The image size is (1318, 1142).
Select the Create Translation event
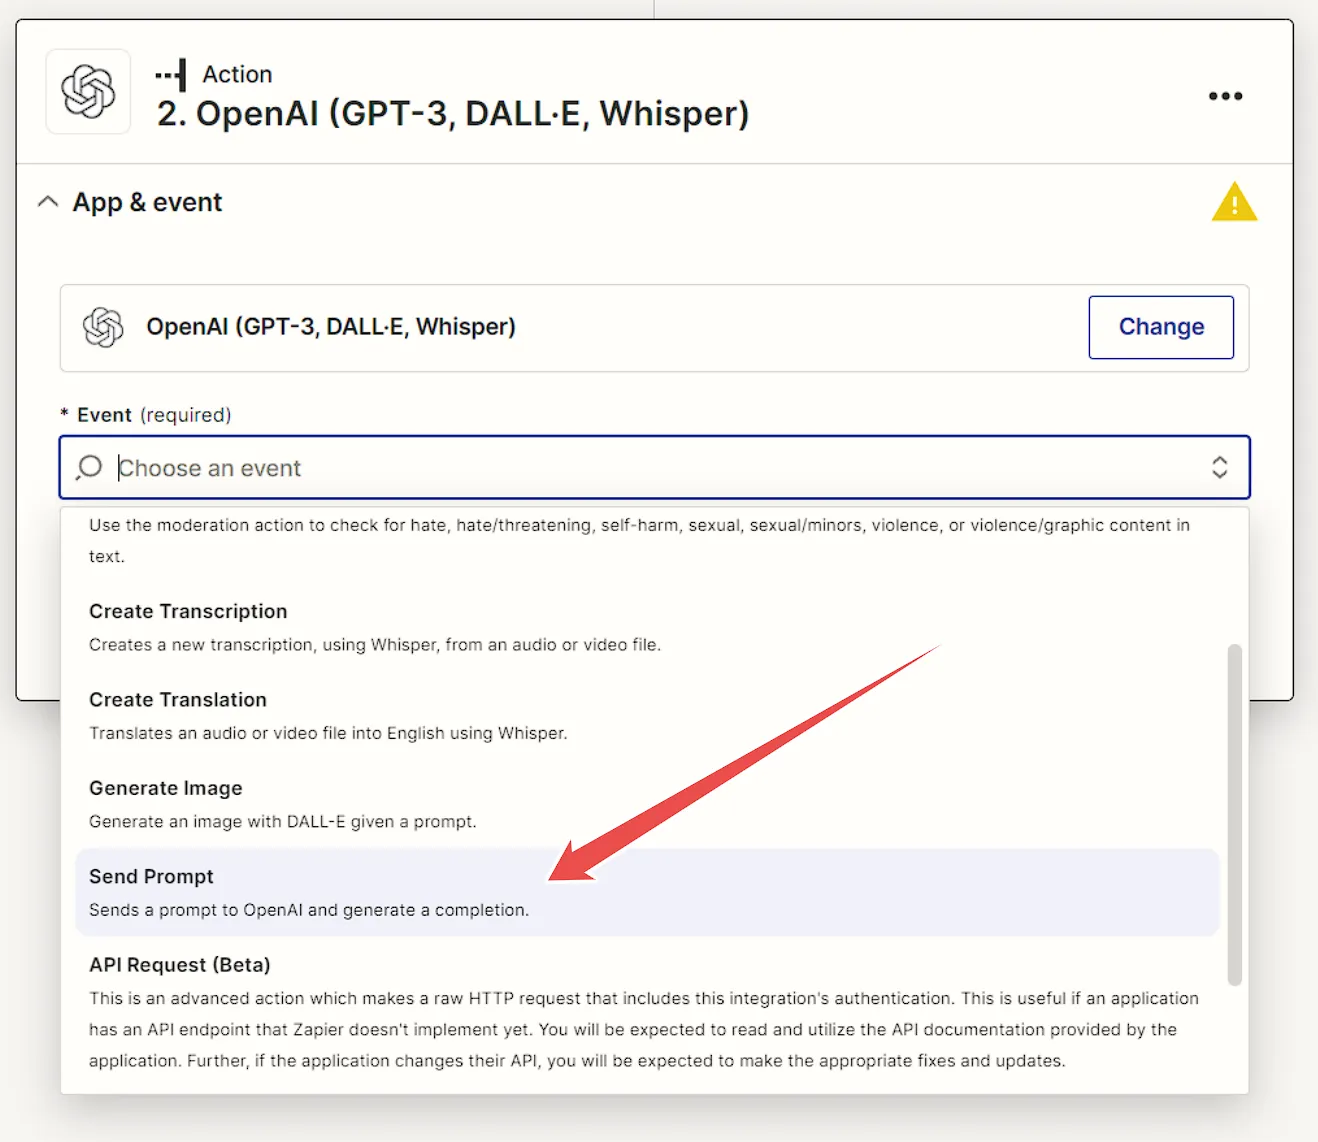pos(648,715)
